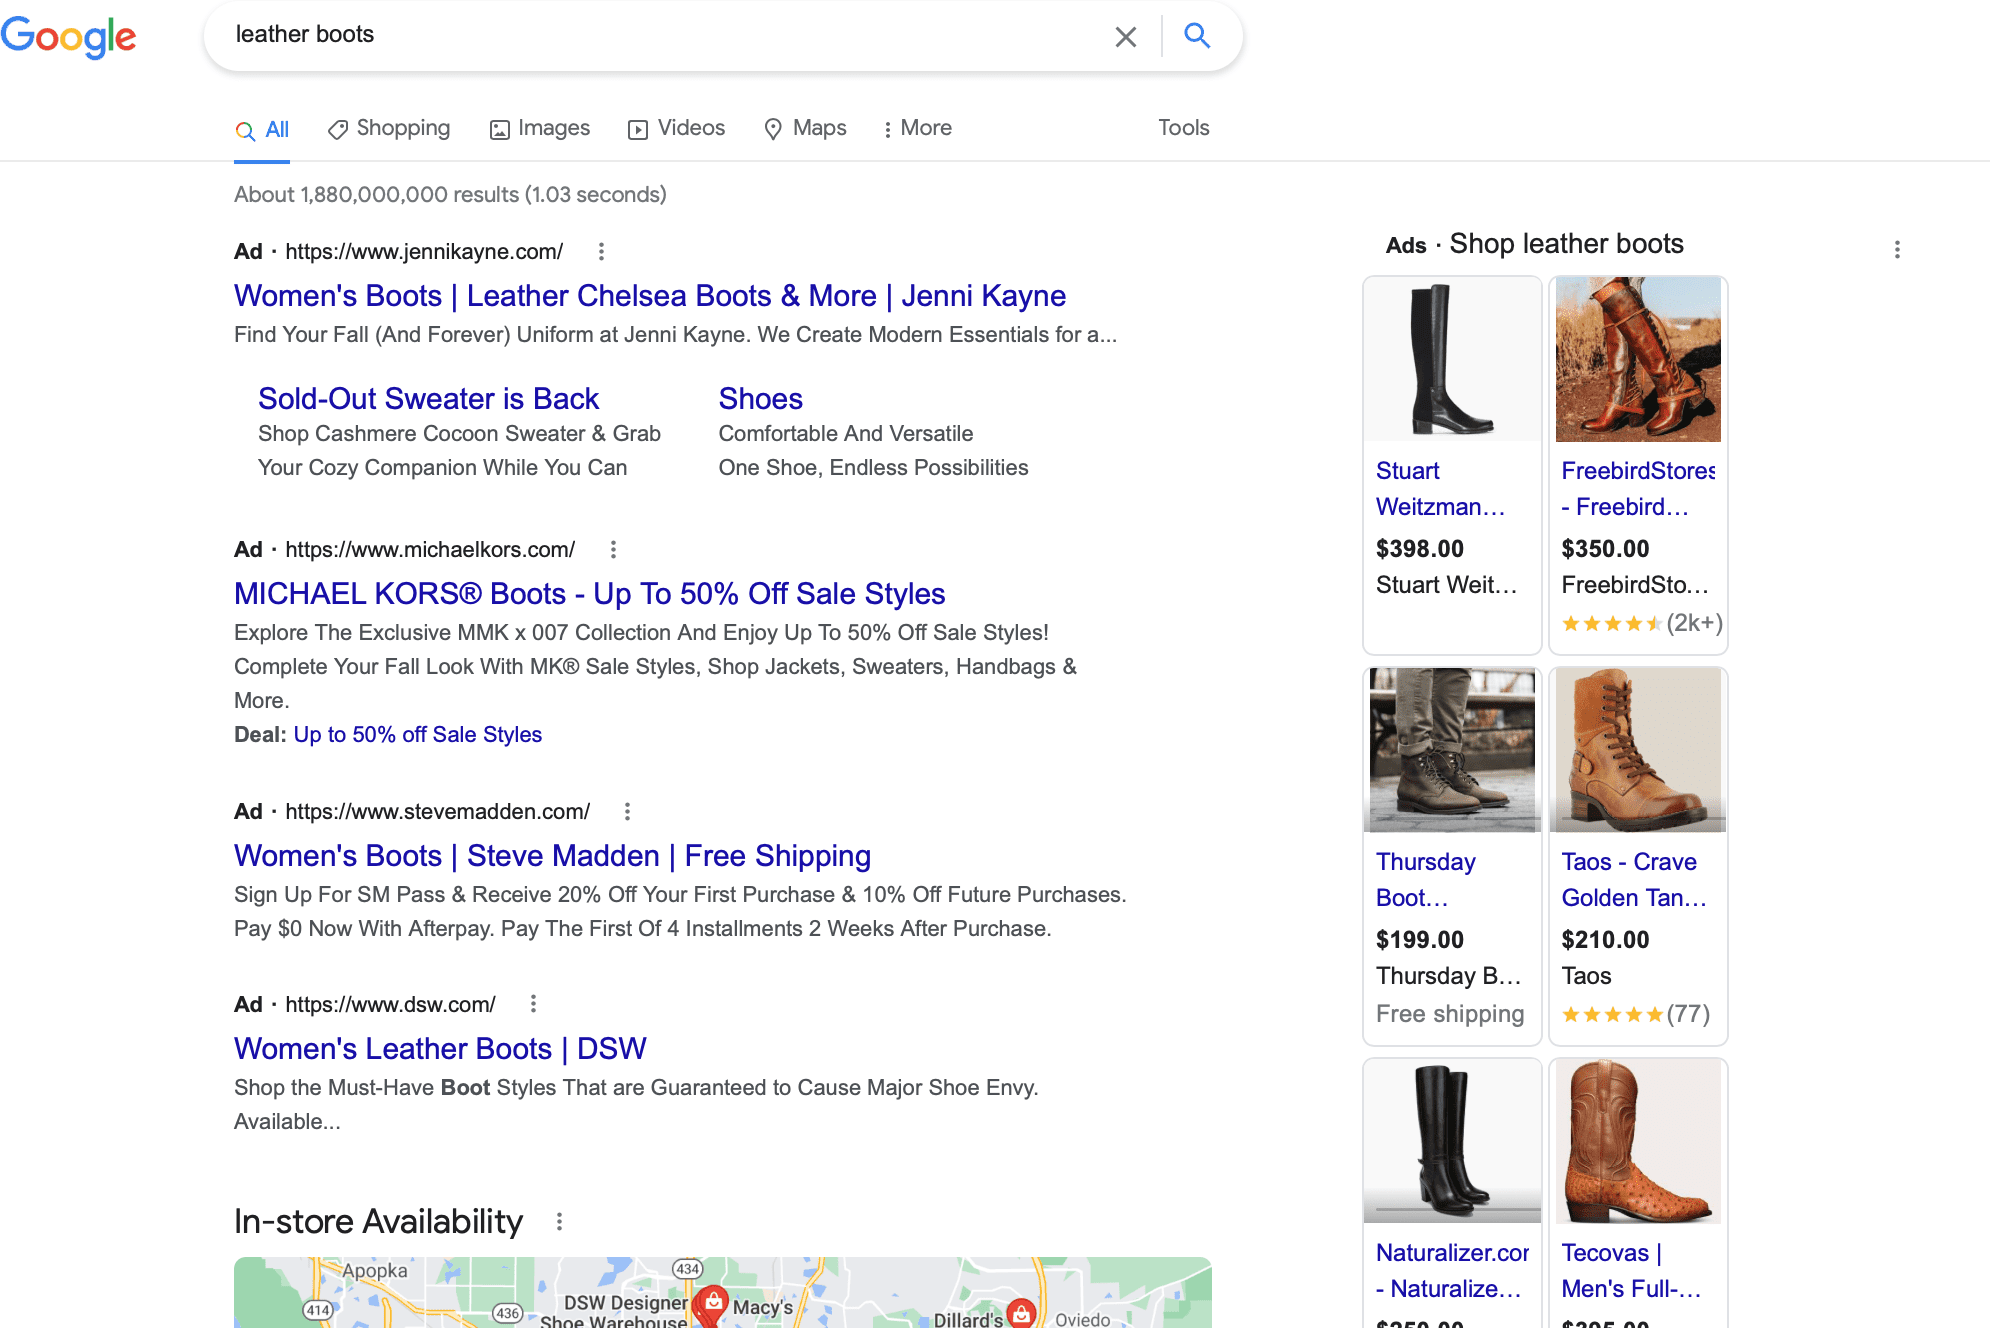Switch to the Maps tab

pyautogui.click(x=805, y=128)
